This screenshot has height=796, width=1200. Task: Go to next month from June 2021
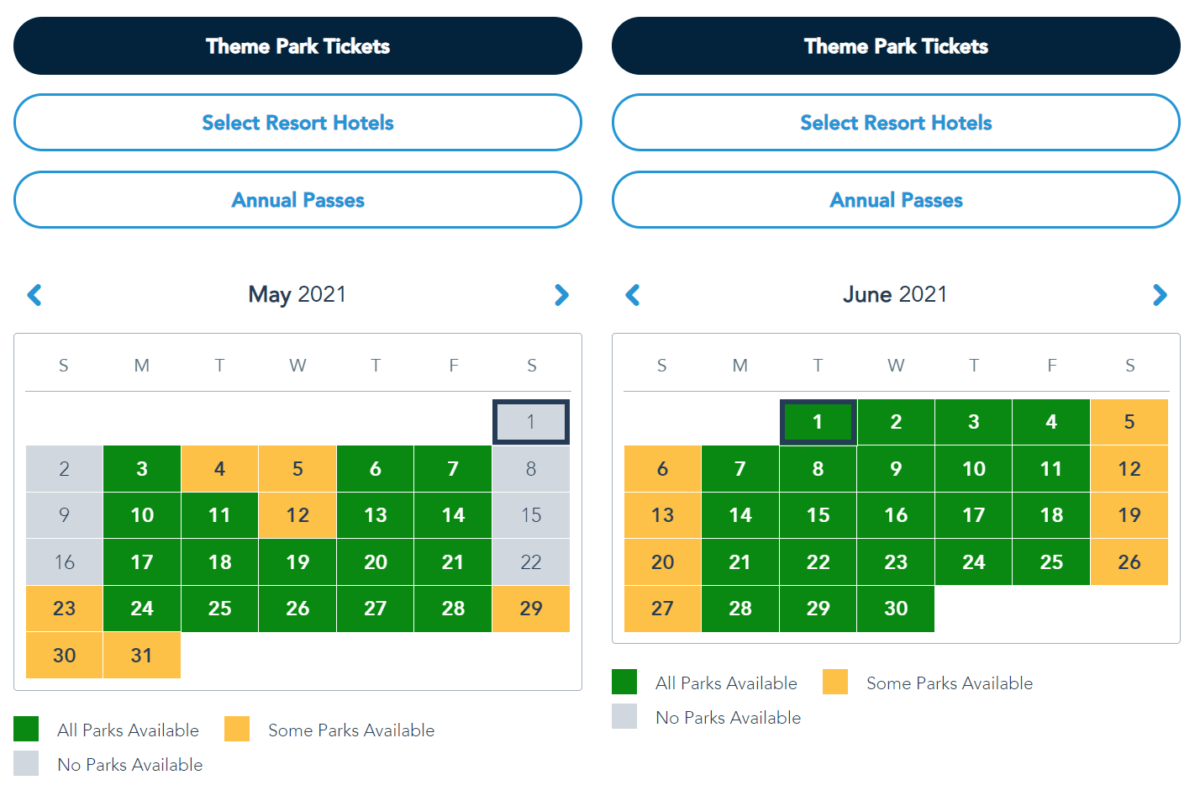1159,295
